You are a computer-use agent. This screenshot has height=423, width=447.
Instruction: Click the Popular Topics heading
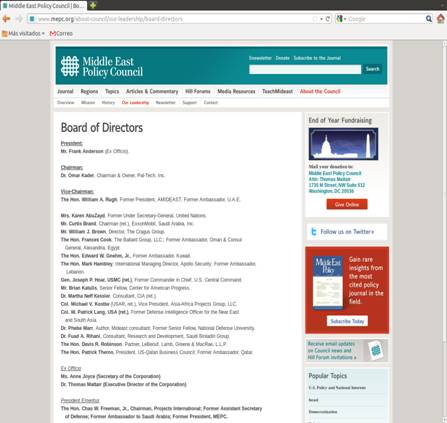coord(328,376)
